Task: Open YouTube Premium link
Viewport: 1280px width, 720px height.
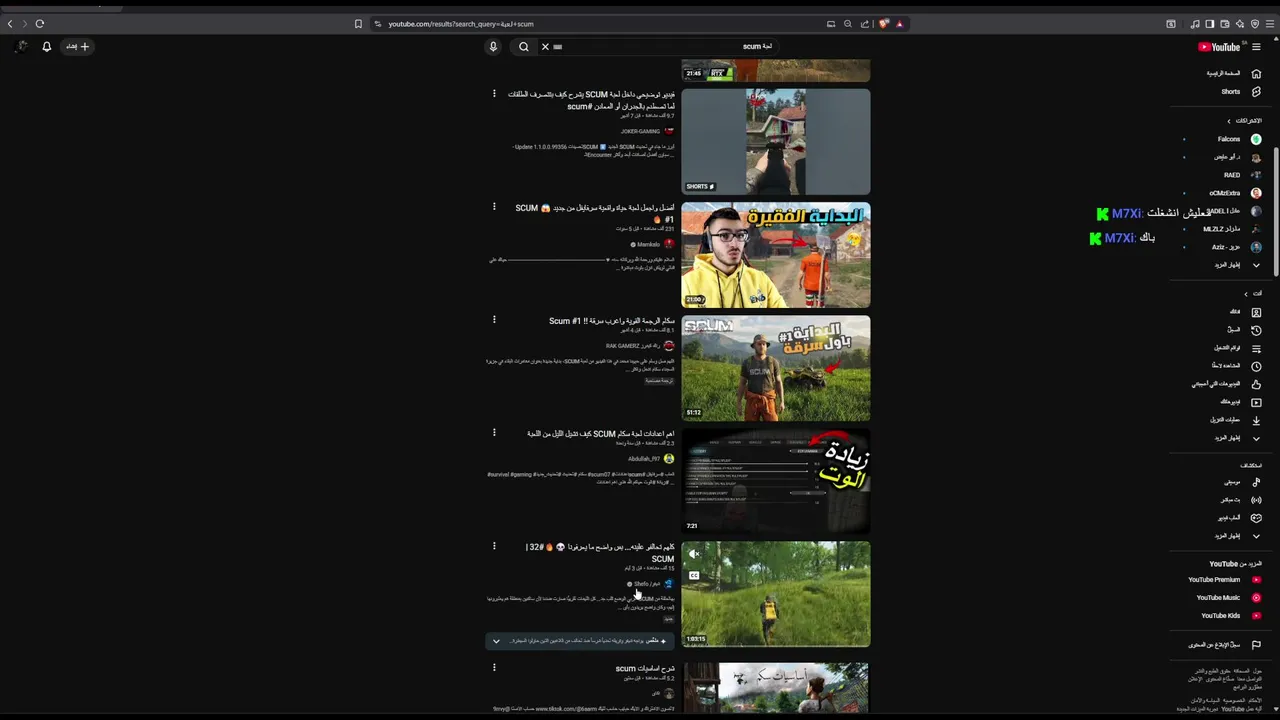Action: point(1224,580)
